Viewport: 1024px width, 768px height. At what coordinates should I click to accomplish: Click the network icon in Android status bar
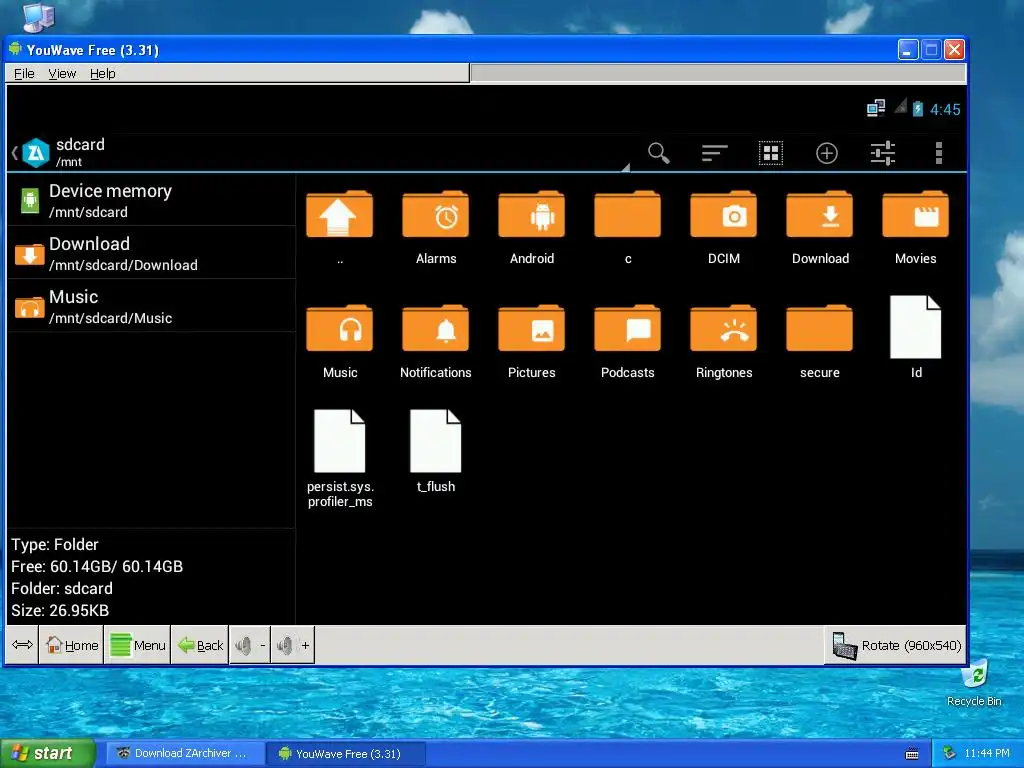pos(876,108)
